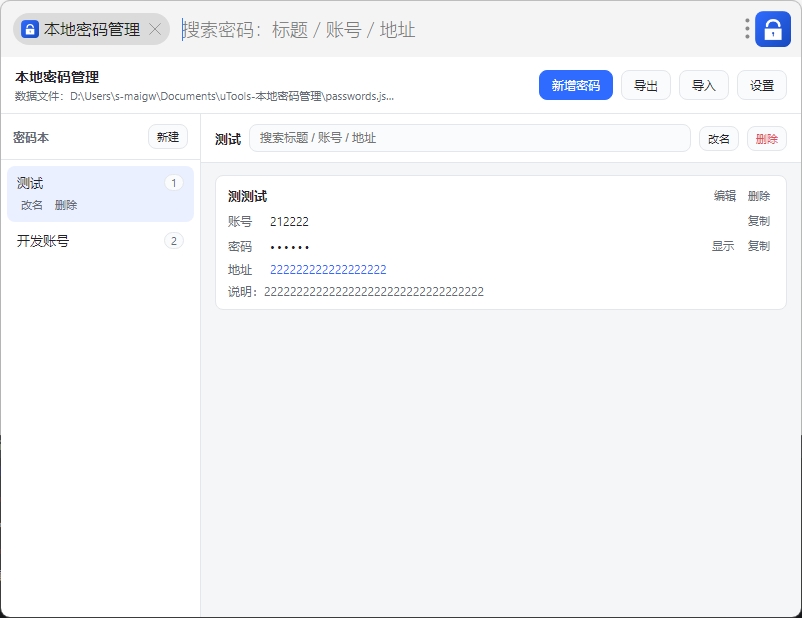This screenshot has width=802, height=618.
Task: Click the red 删除 button in panel header
Action: (766, 139)
